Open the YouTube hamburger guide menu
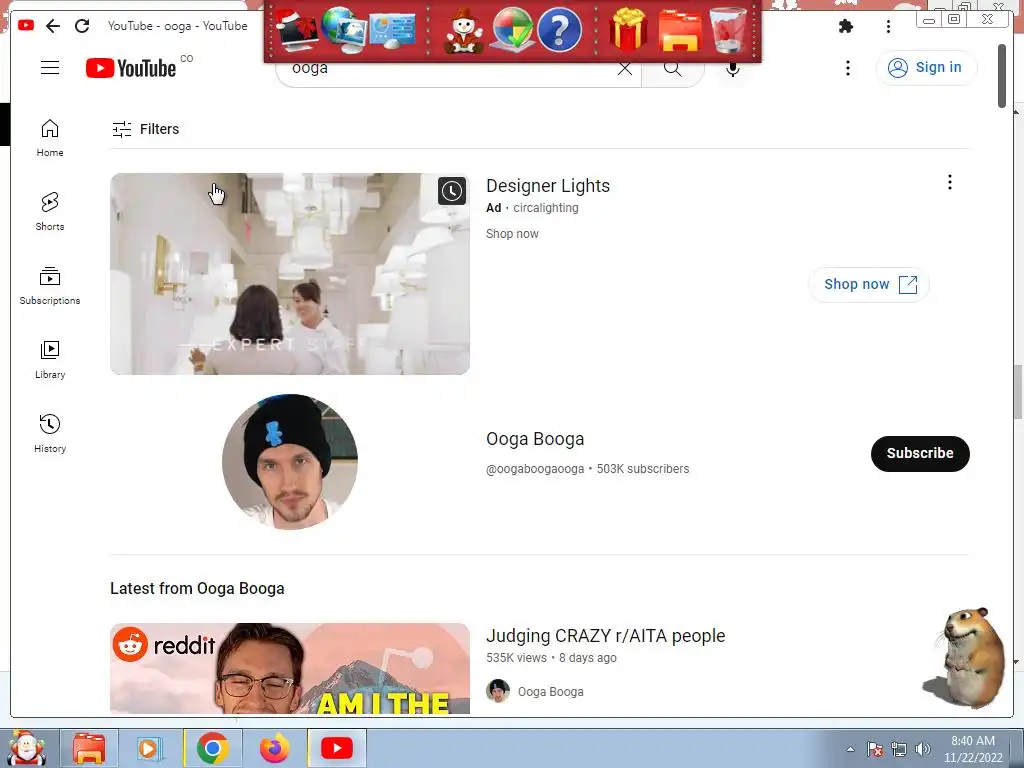Image resolution: width=1024 pixels, height=768 pixels. pos(50,67)
